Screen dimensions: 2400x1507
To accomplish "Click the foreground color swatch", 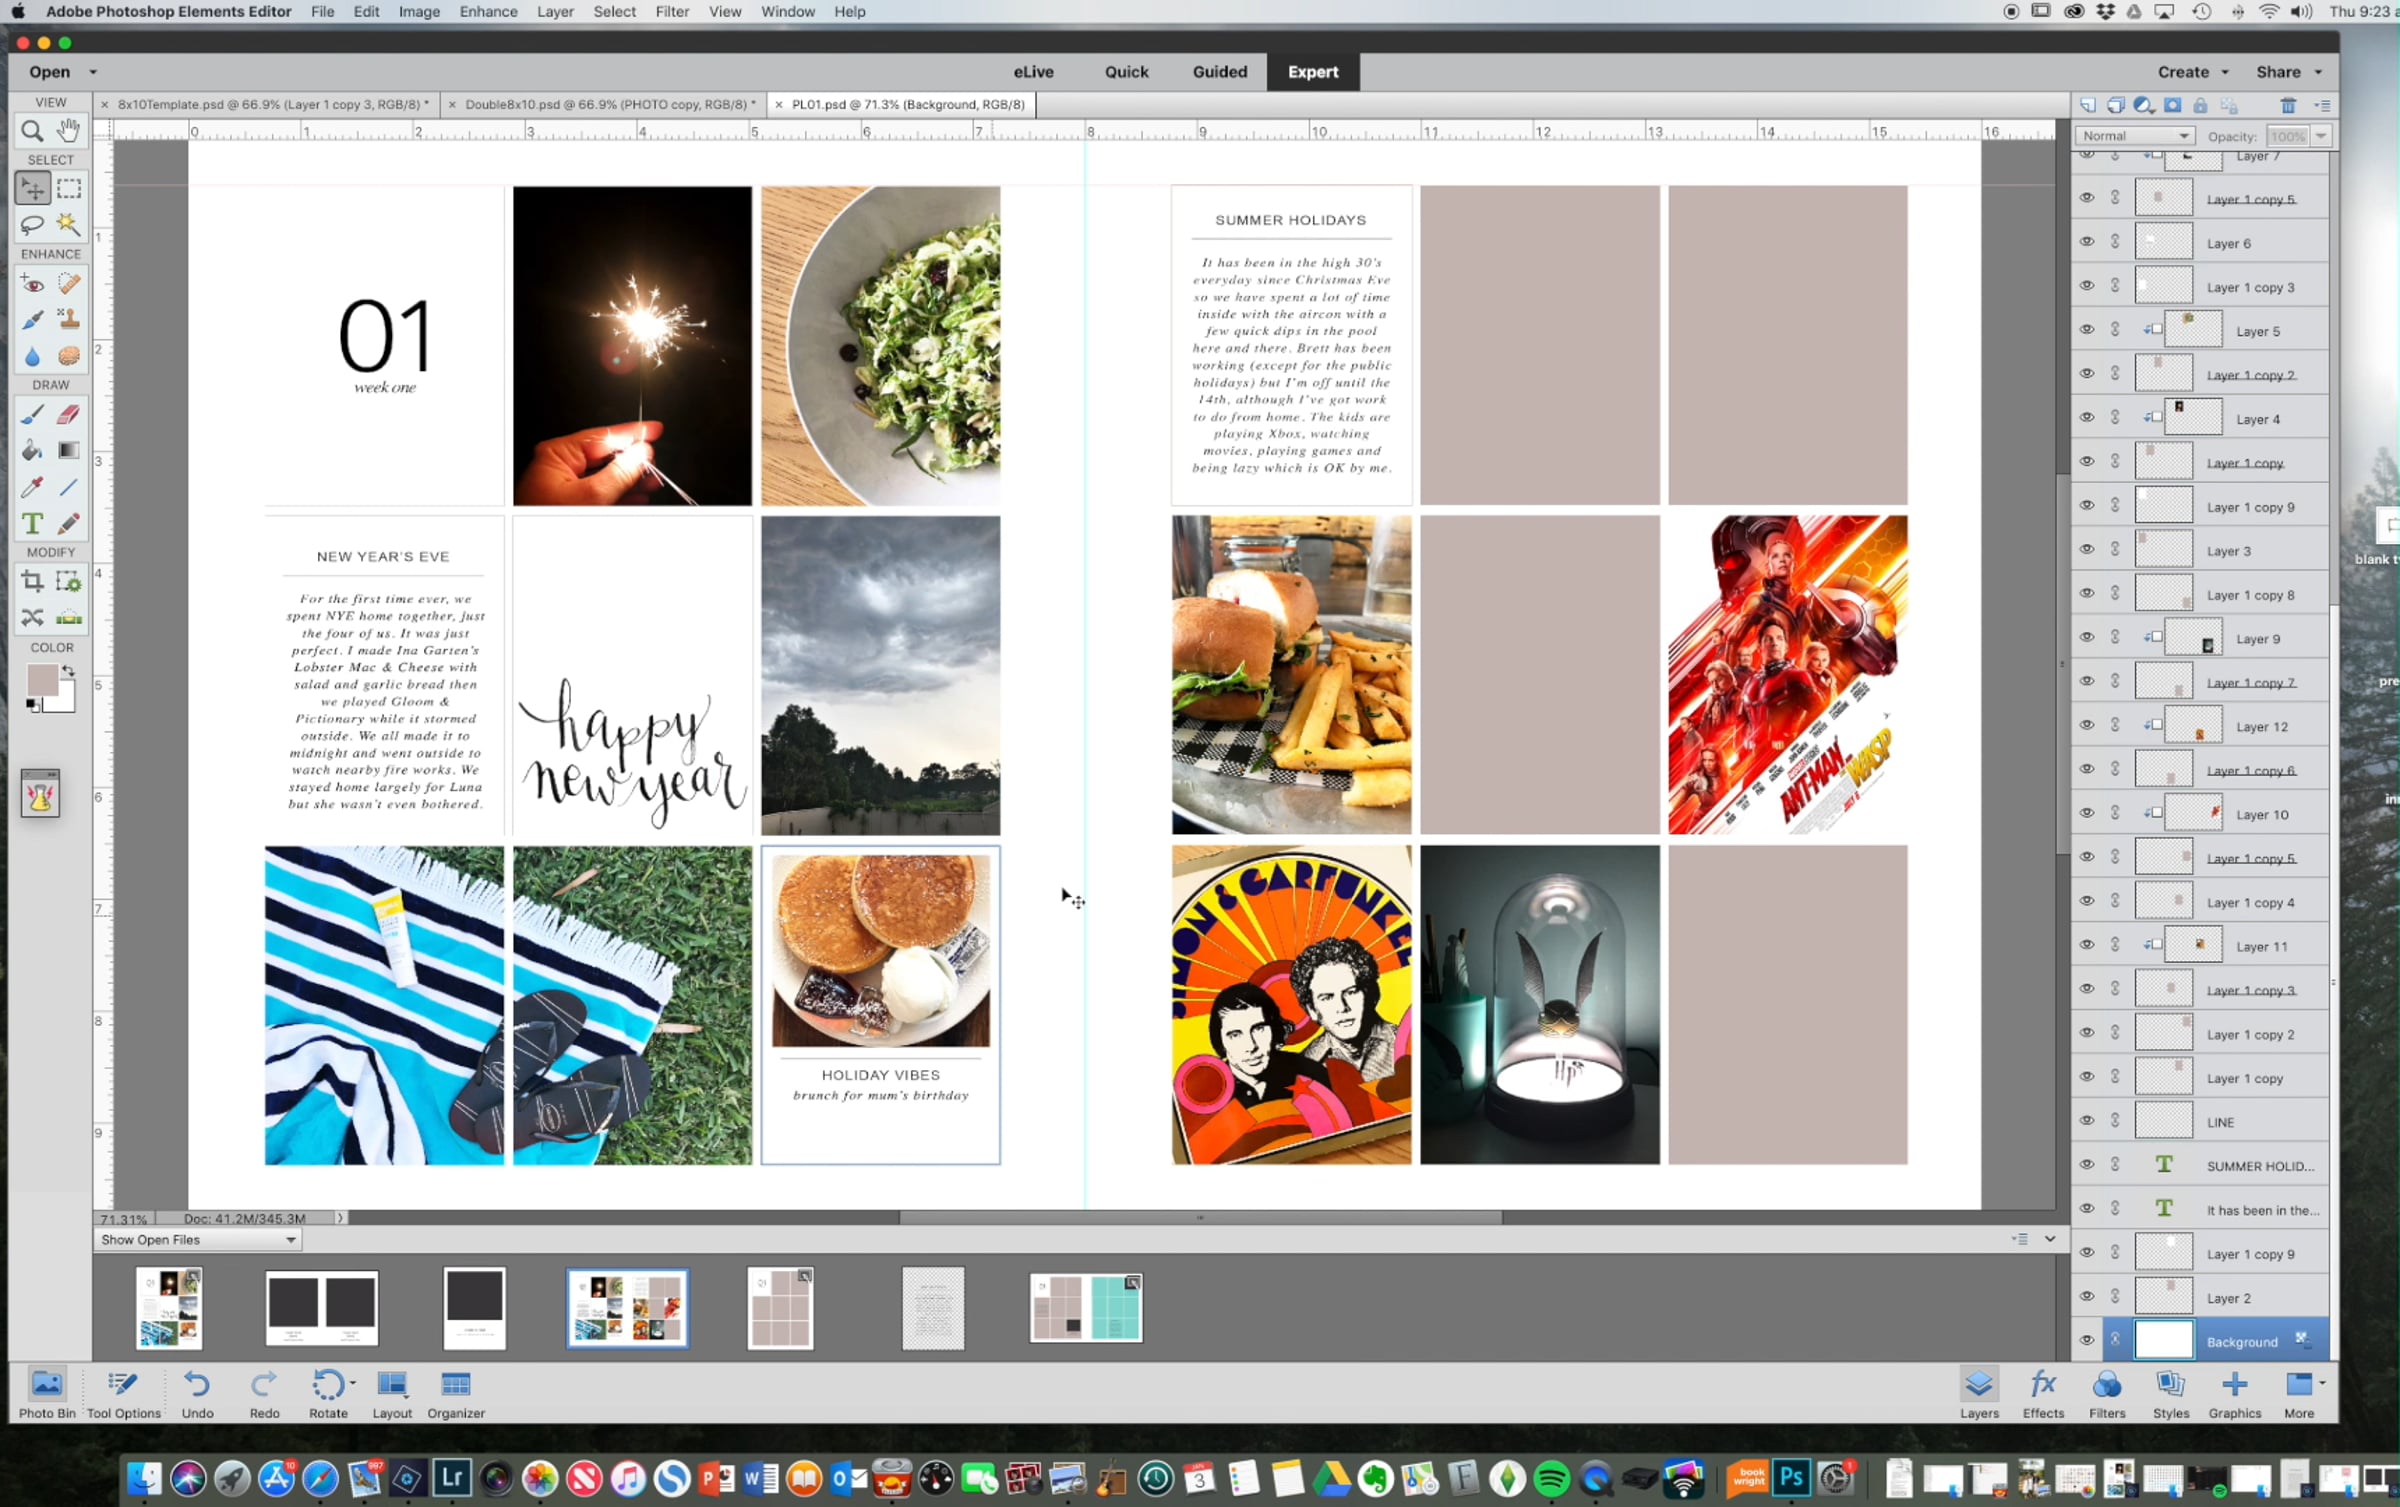I will (41, 679).
